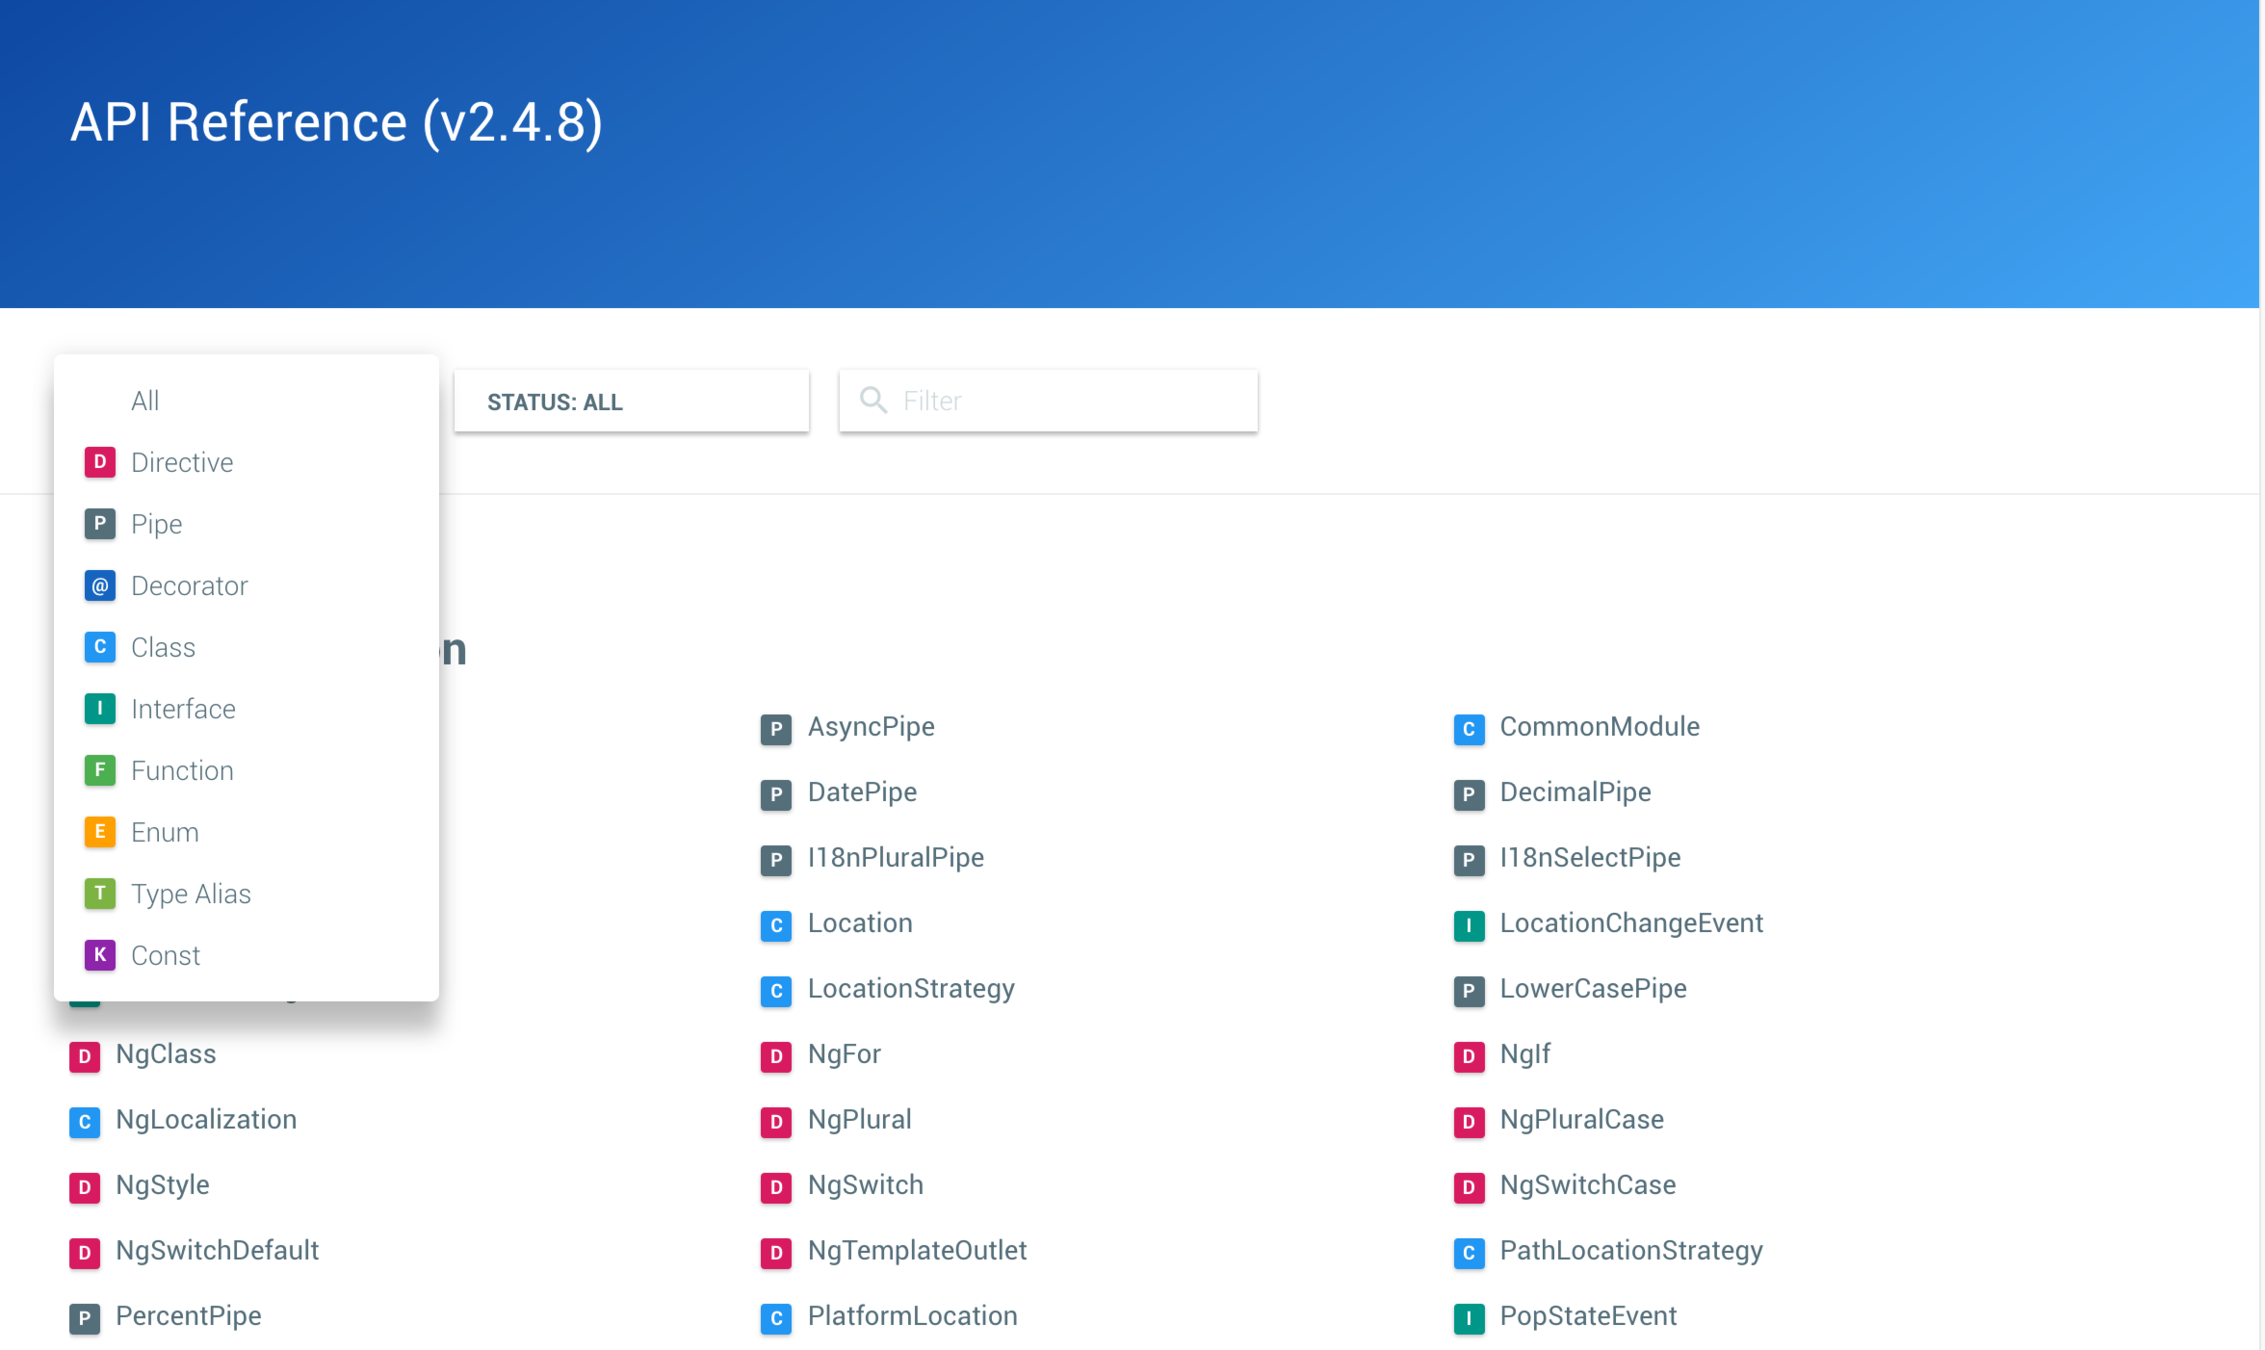Open the STATUS: ALL dropdown

click(x=631, y=402)
